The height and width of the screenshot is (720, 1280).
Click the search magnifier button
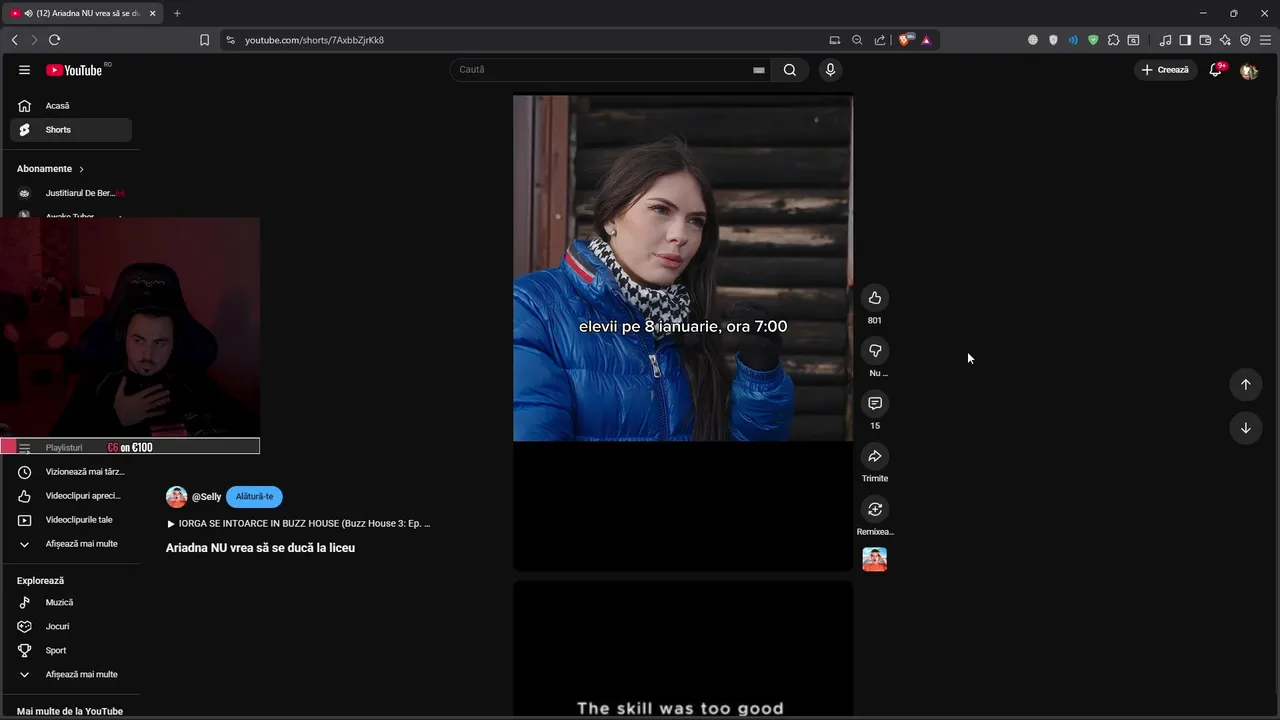pos(790,70)
